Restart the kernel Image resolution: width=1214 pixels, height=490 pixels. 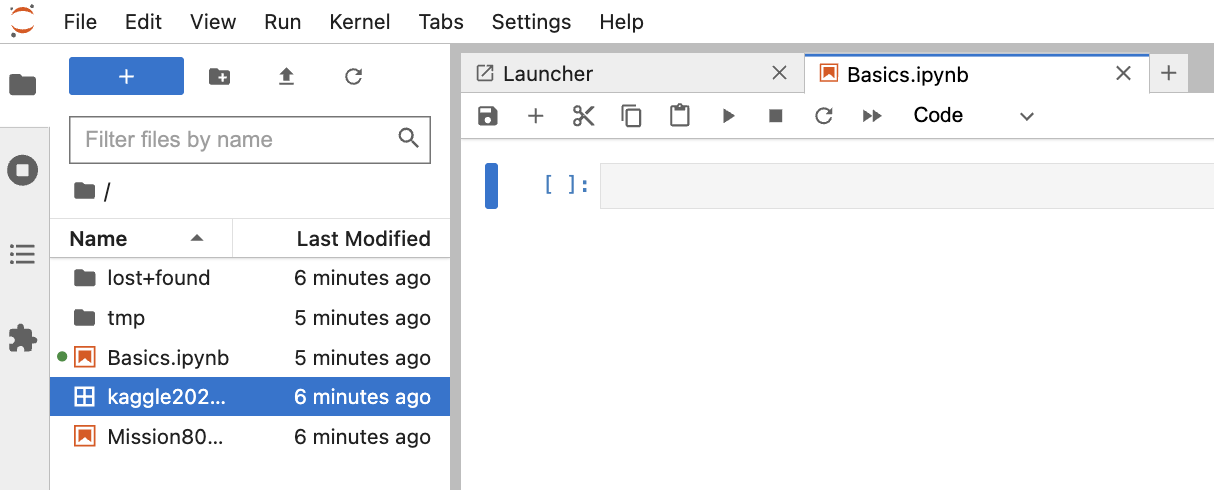click(824, 116)
